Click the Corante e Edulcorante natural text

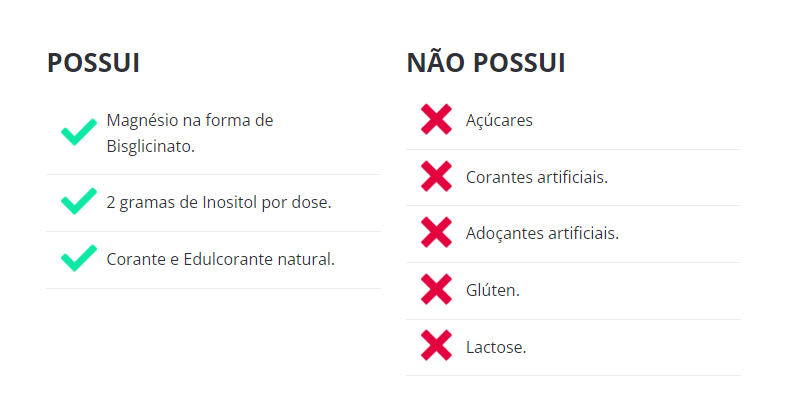(220, 259)
